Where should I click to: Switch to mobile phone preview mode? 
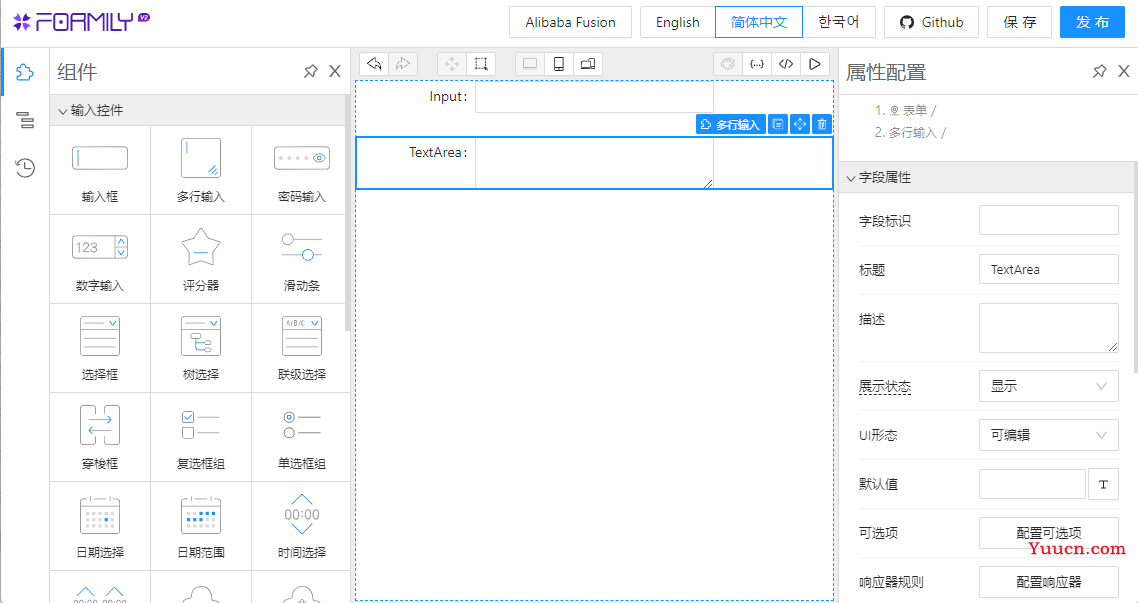[559, 64]
